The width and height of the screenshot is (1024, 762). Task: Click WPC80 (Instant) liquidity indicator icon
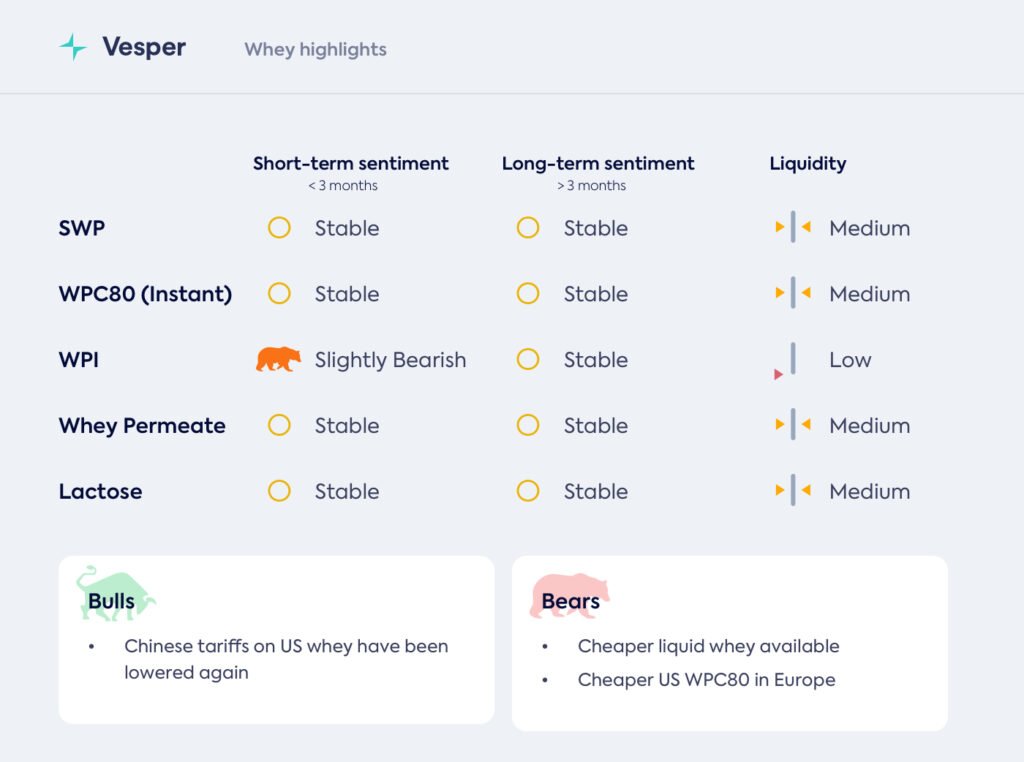point(793,294)
